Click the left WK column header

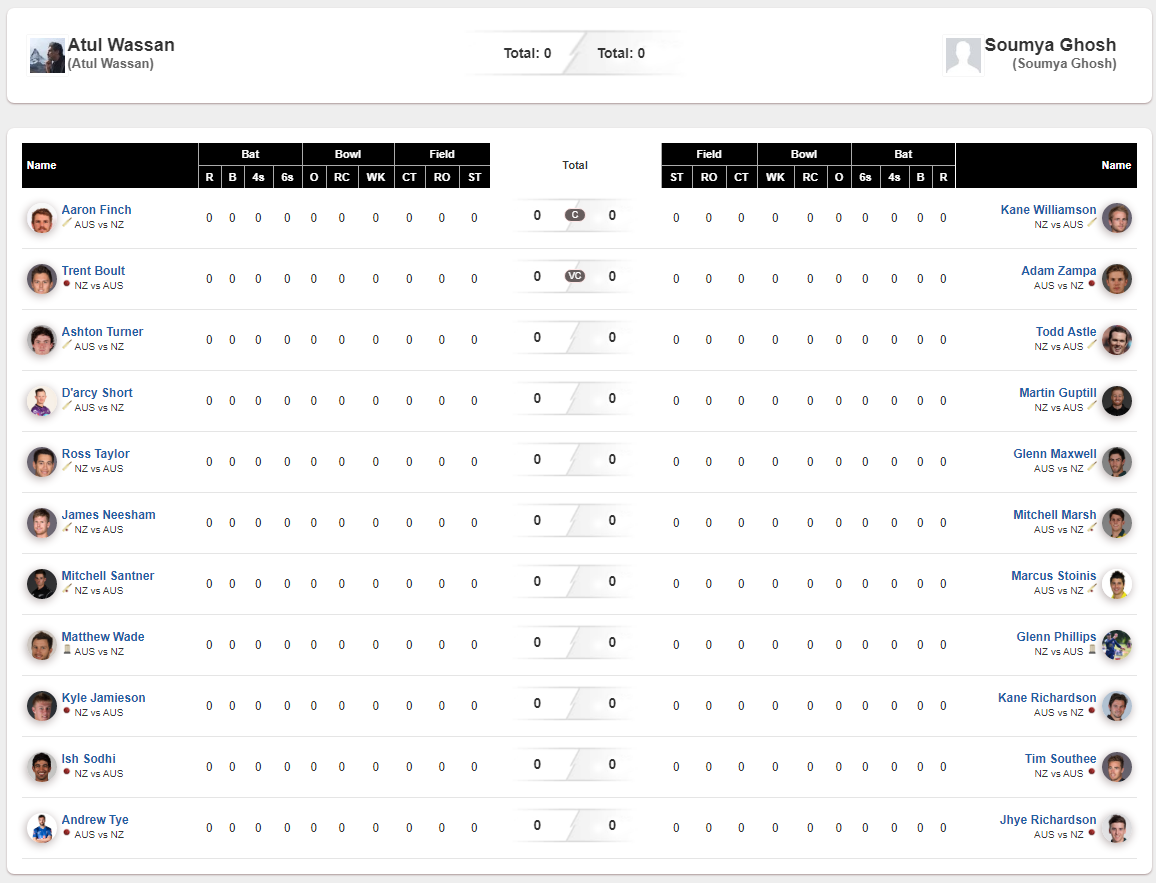coord(376,177)
